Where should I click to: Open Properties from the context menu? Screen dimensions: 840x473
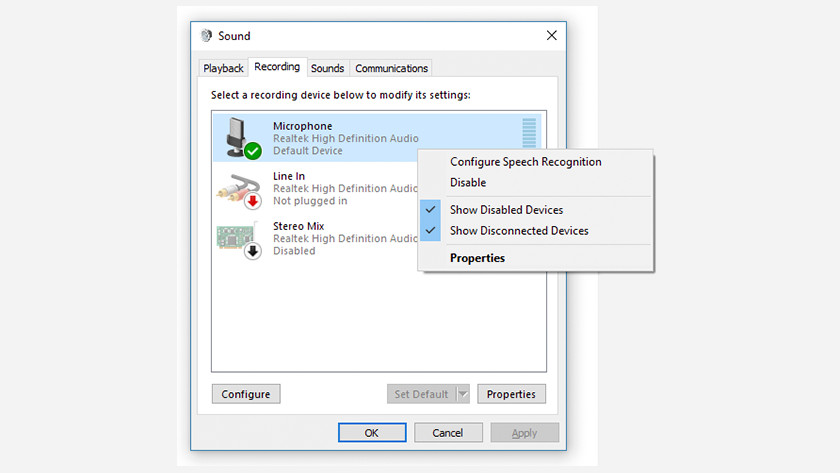(477, 258)
